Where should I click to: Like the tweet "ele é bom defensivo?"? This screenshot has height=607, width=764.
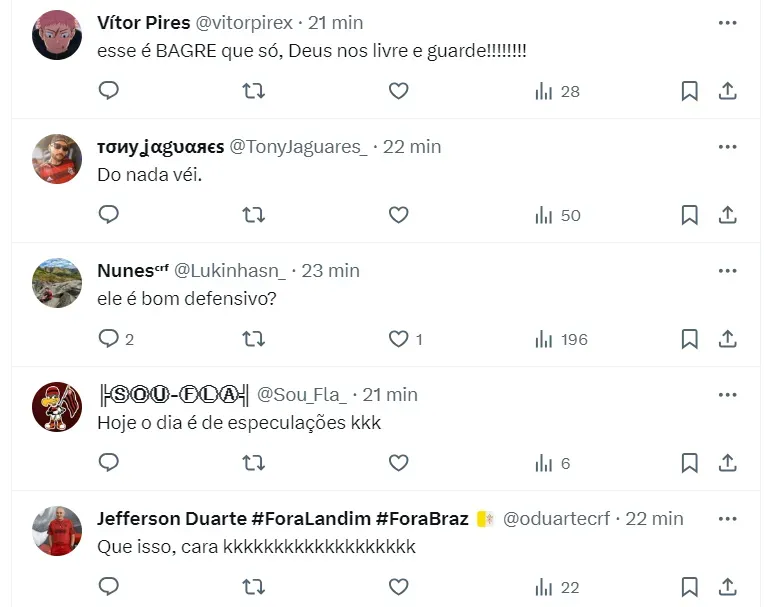click(x=399, y=339)
